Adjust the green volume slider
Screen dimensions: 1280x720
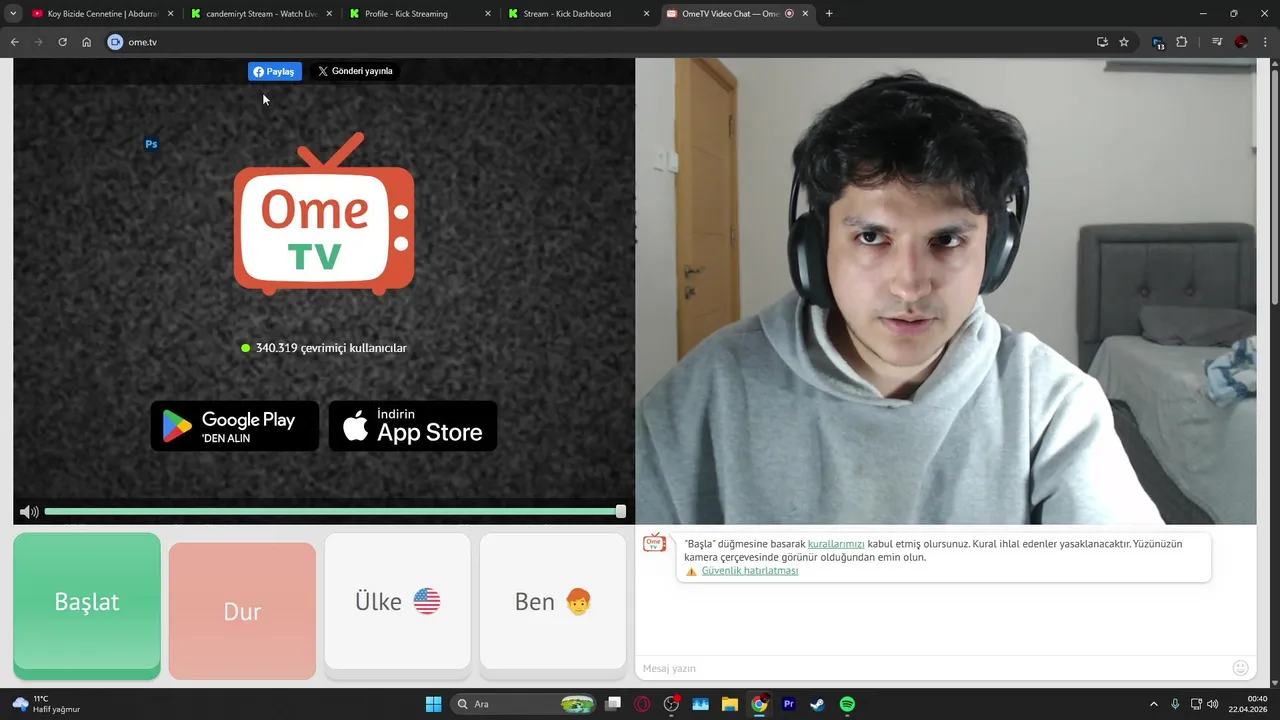[335, 512]
